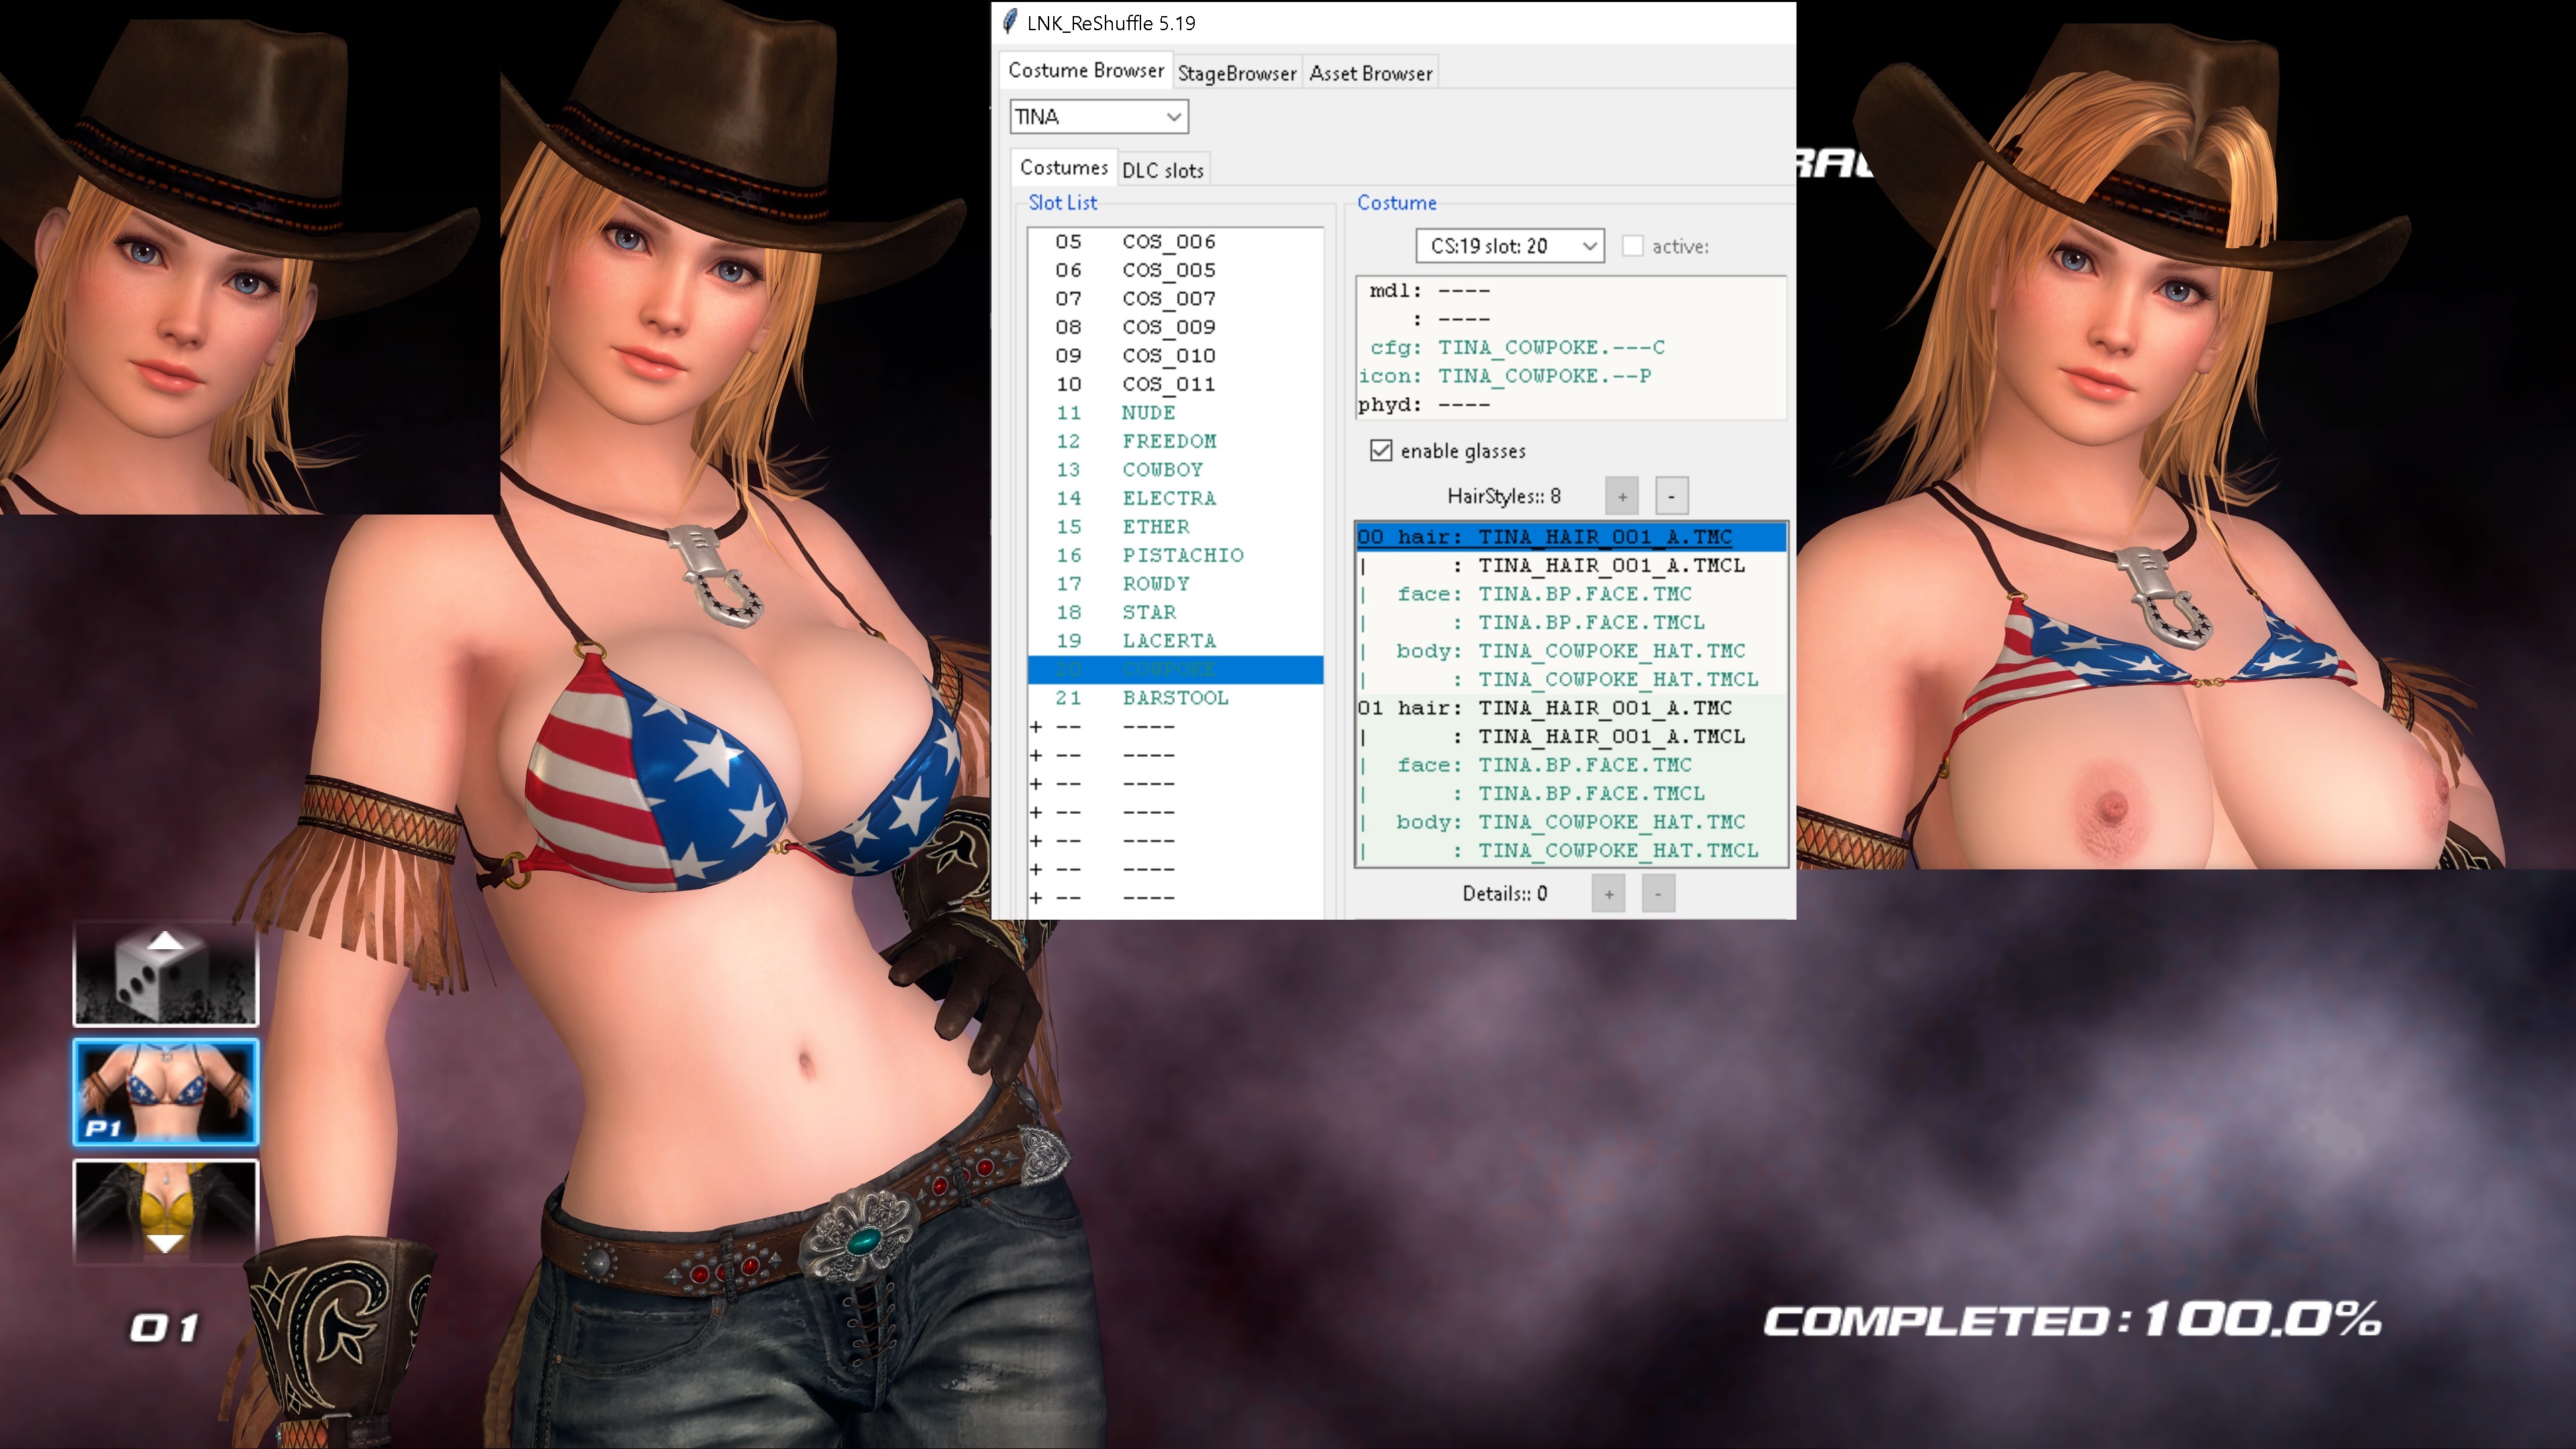Switch to the StageBrowser tab
2576x1449 pixels.
click(x=1236, y=73)
